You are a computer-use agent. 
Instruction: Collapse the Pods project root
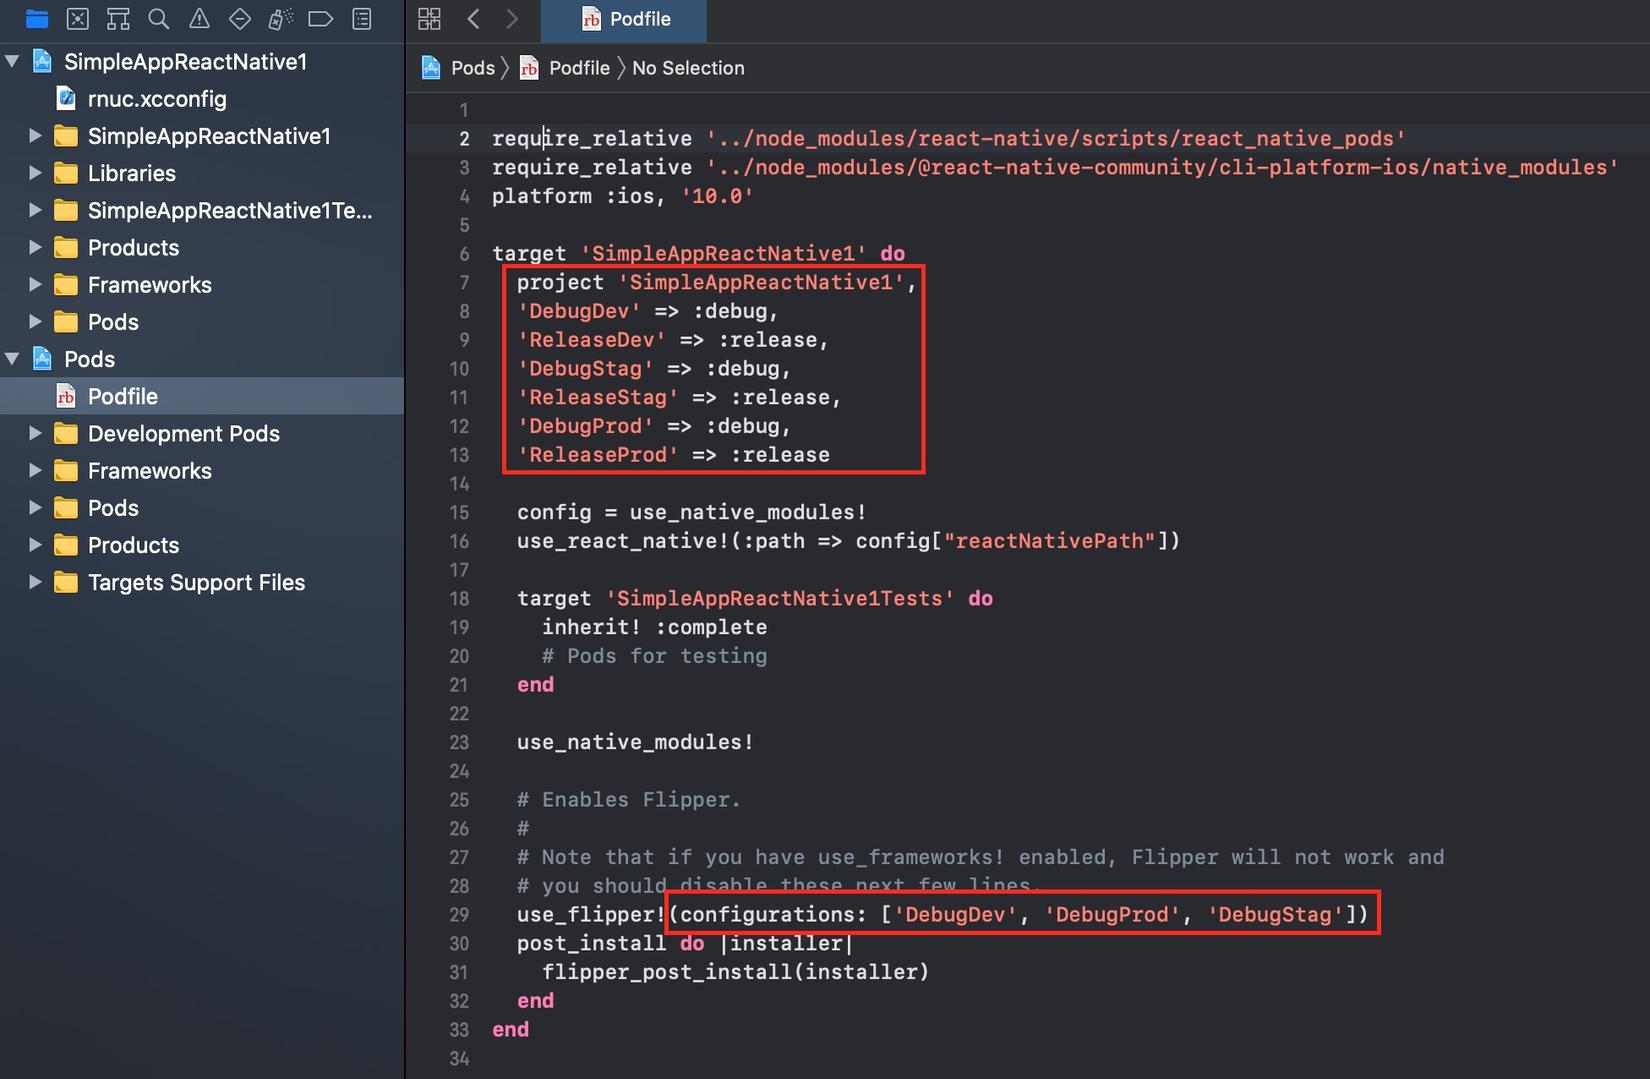[x=13, y=359]
